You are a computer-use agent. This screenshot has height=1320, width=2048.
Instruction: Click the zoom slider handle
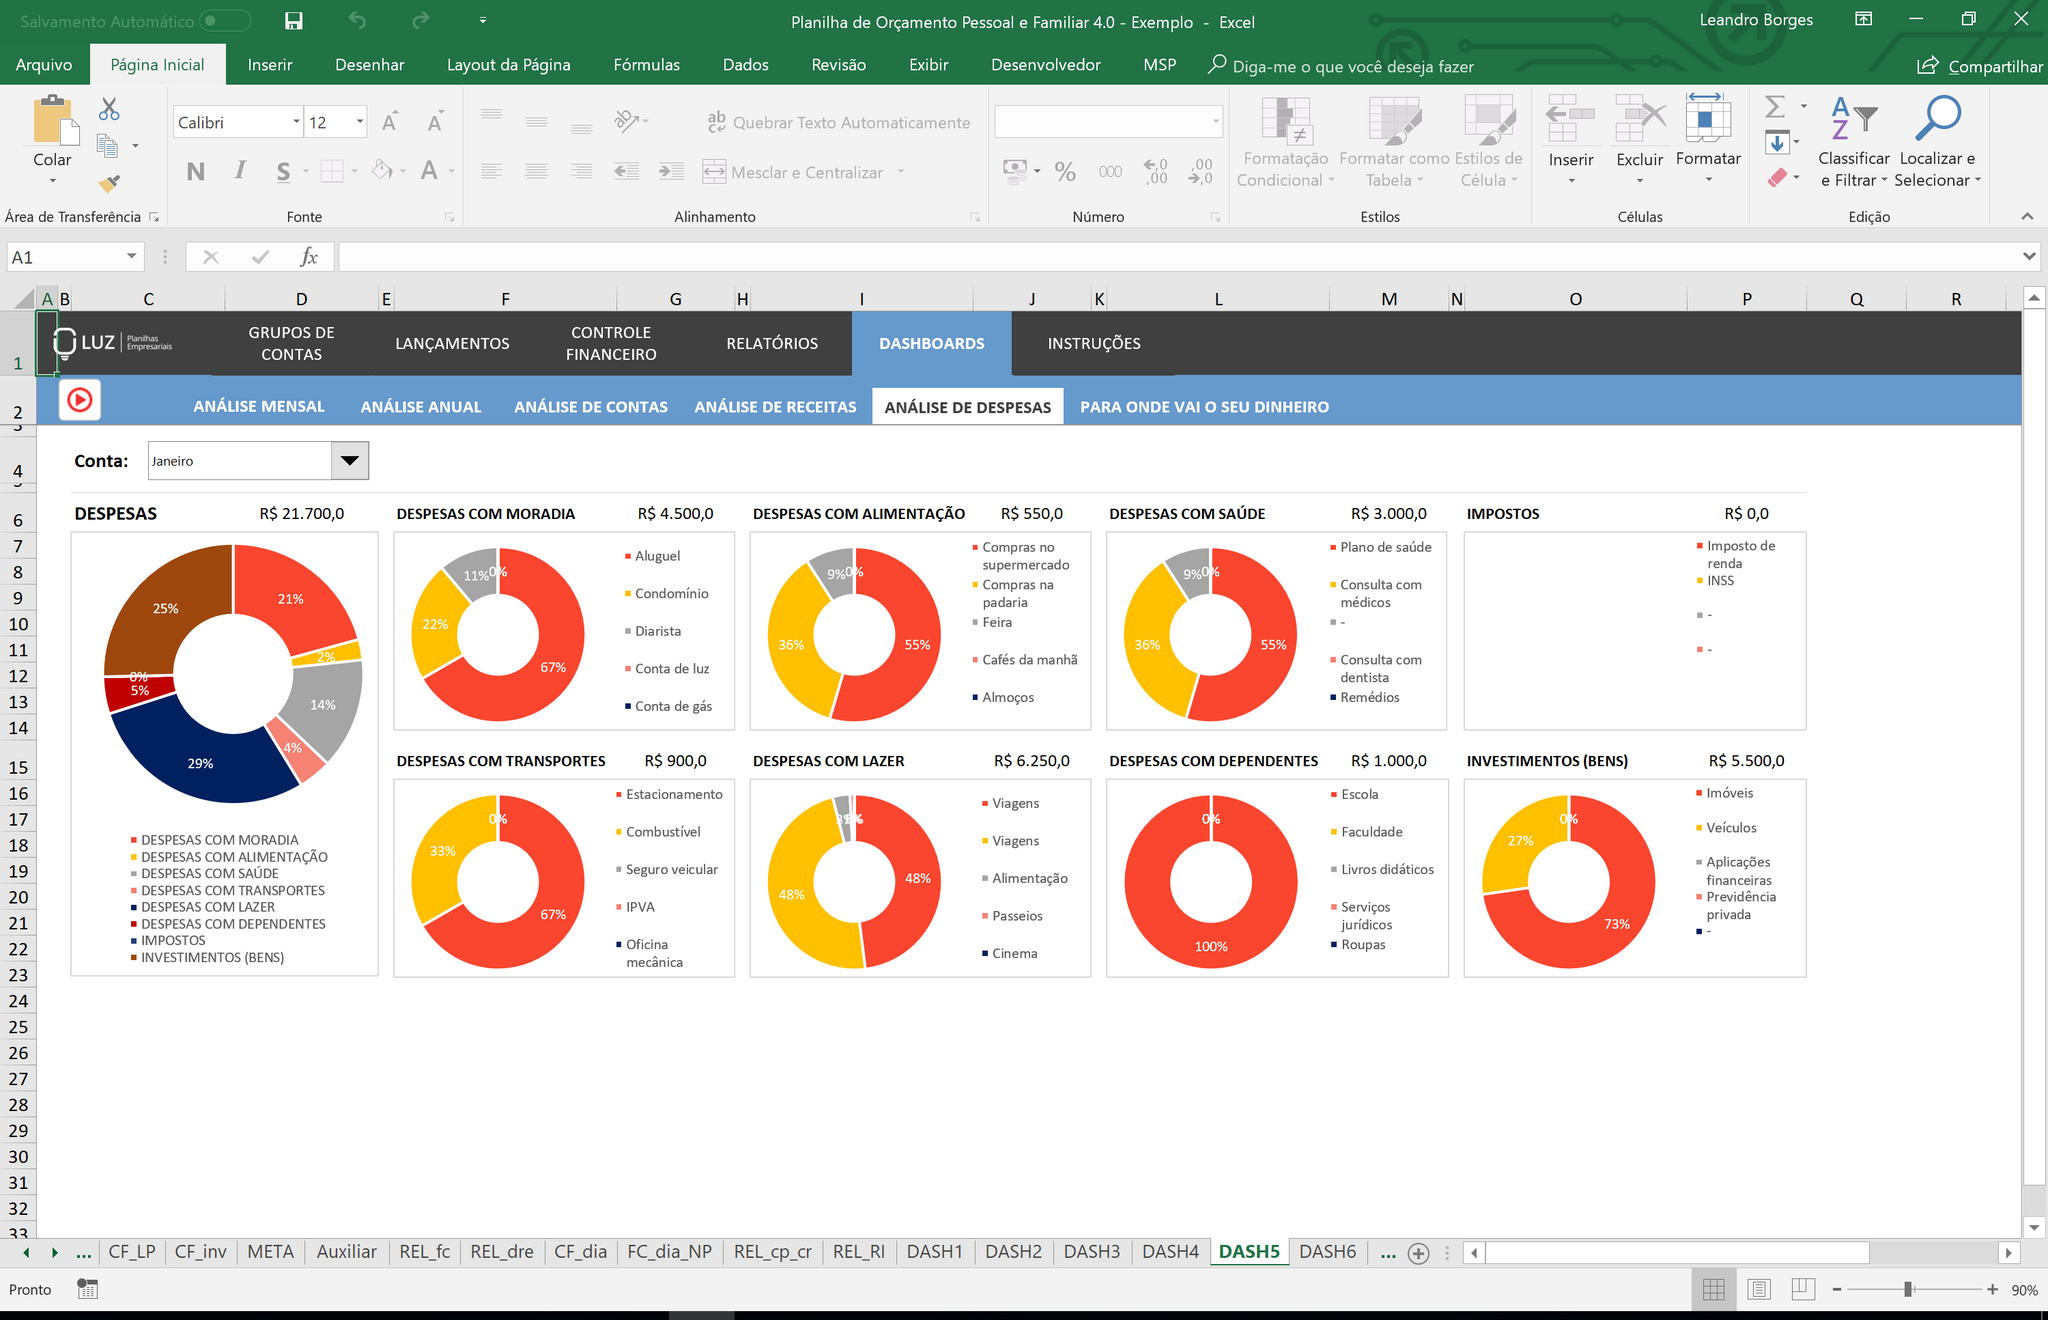[1908, 1289]
